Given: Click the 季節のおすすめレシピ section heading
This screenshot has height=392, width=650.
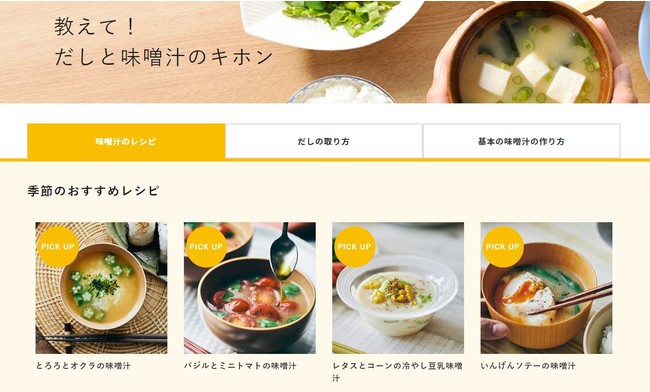Looking at the screenshot, I should pyautogui.click(x=93, y=191).
